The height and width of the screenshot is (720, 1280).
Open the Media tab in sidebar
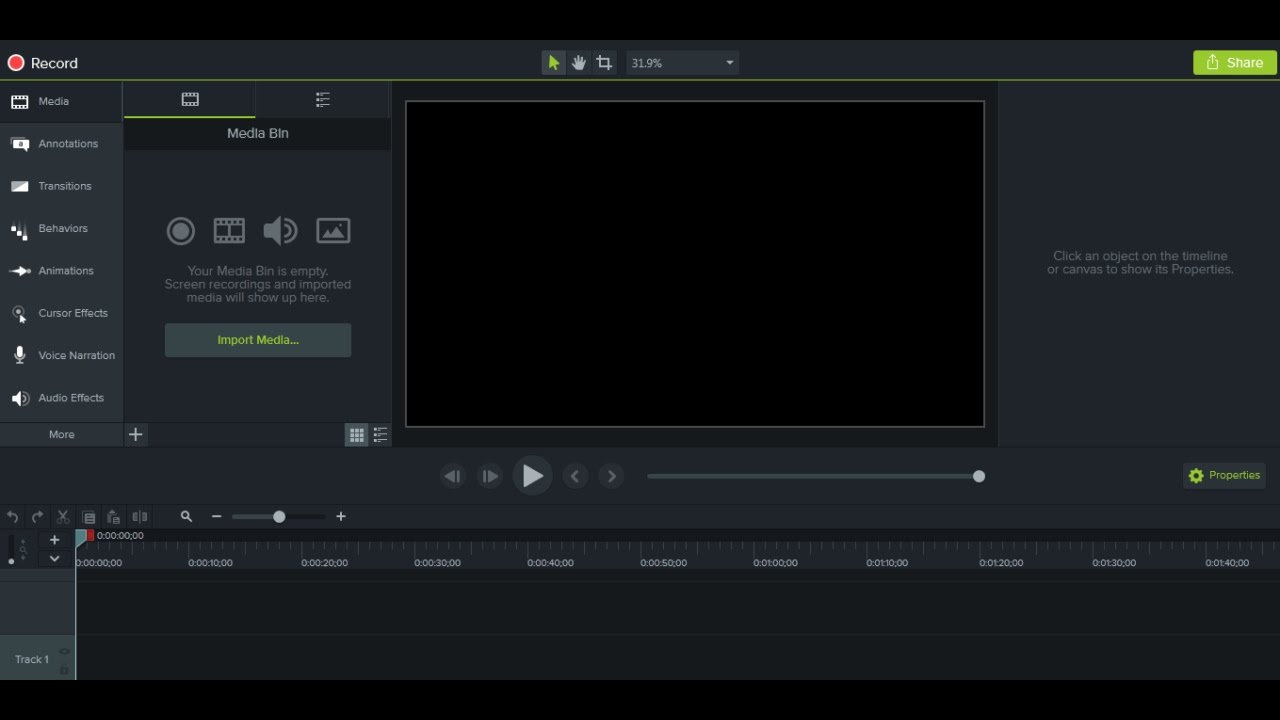(x=61, y=101)
